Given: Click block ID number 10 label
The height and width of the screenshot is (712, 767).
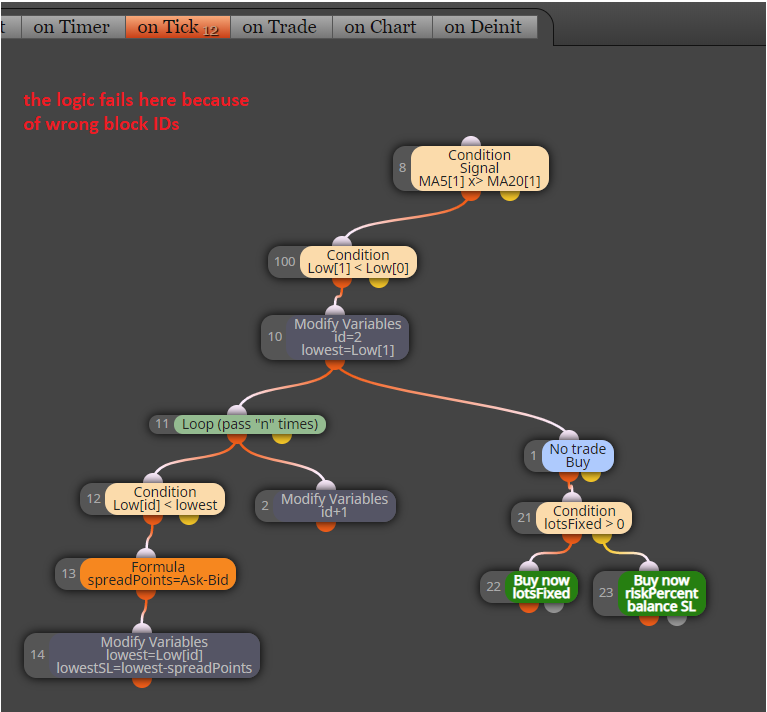Looking at the screenshot, I should pyautogui.click(x=275, y=336).
